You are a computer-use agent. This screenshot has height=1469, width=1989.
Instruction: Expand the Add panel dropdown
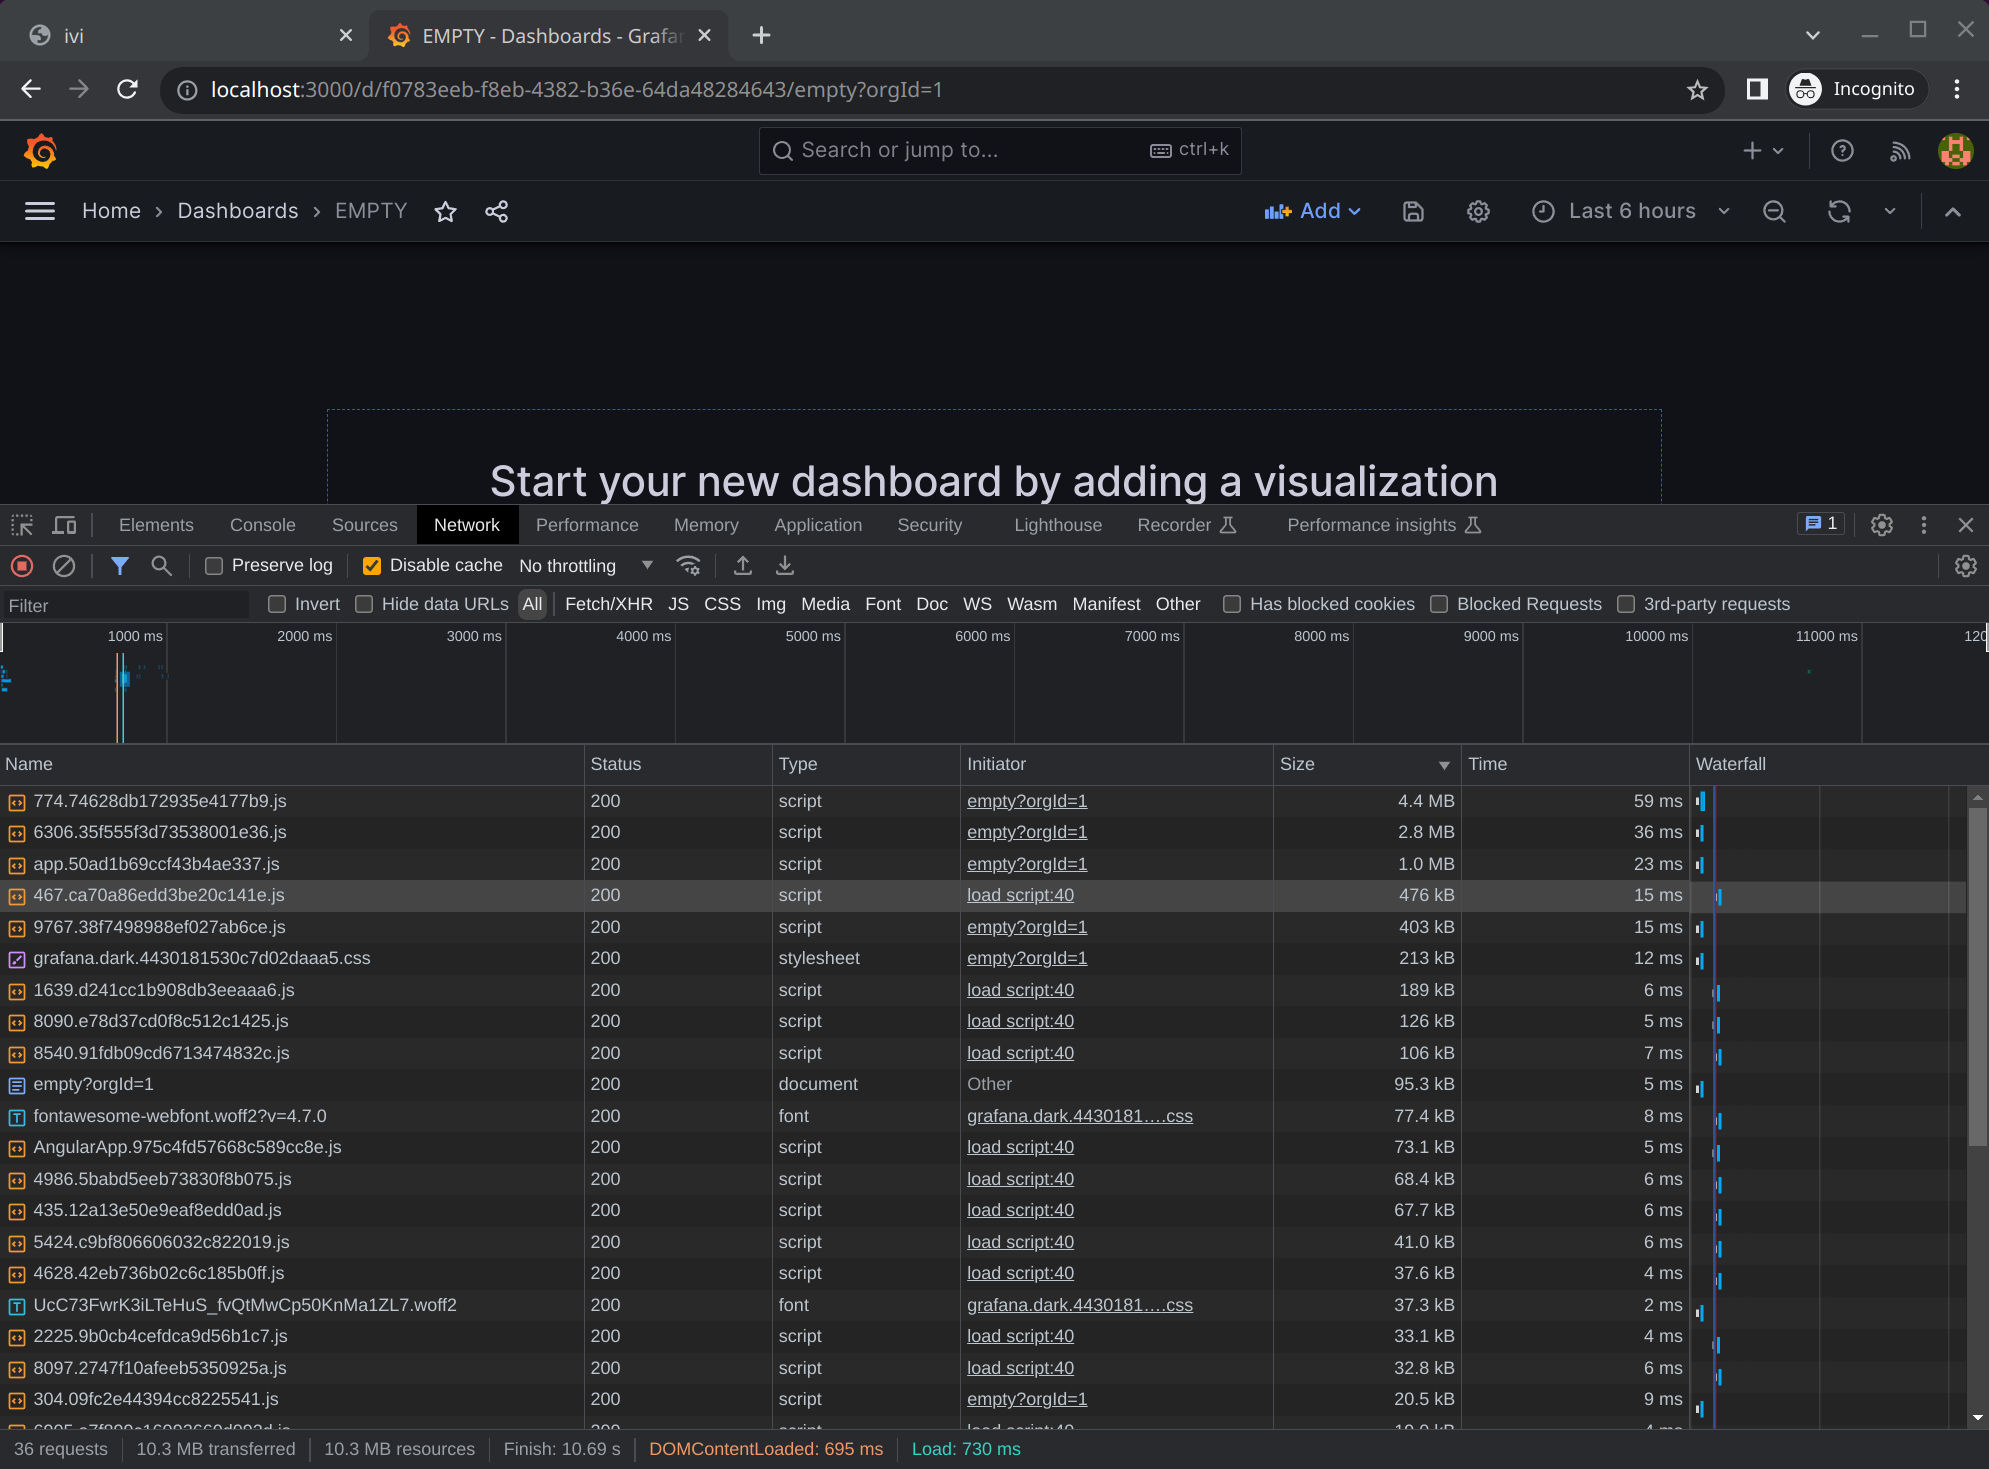click(1313, 211)
